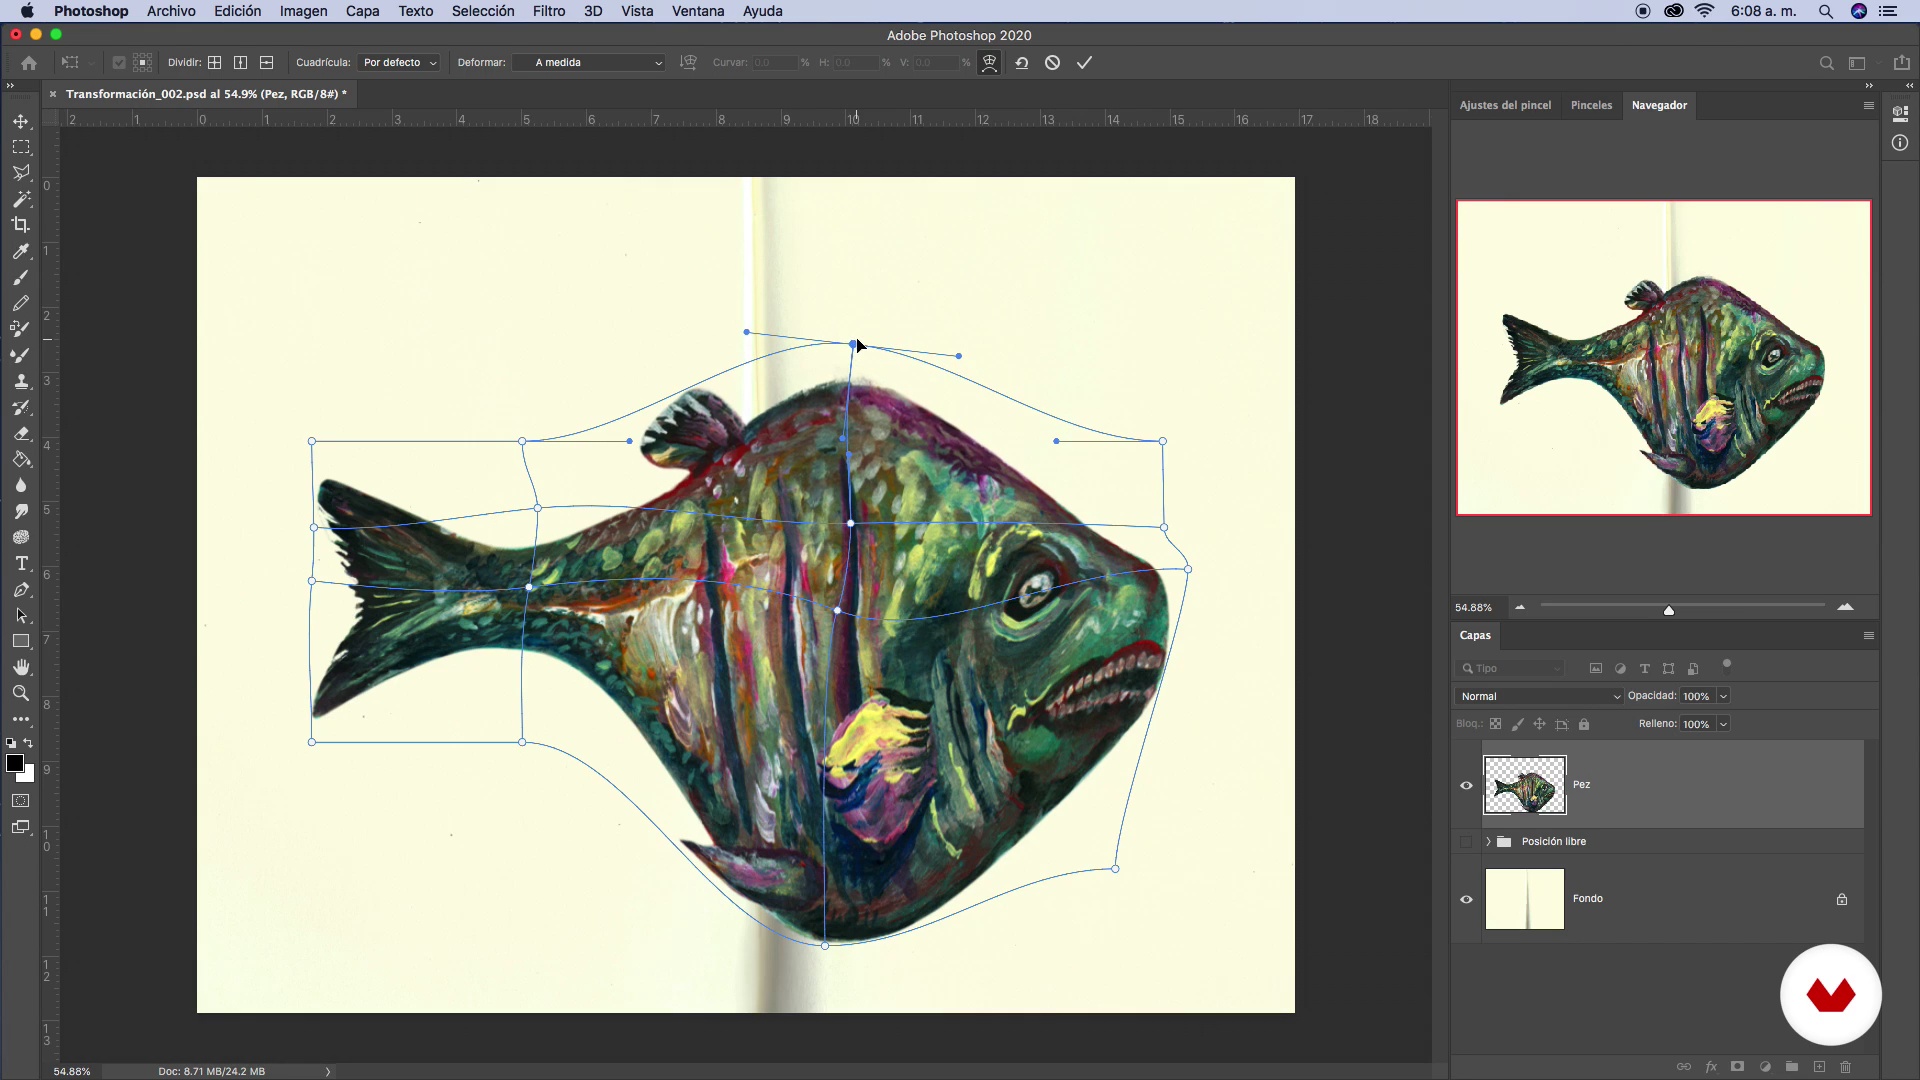
Task: Select the Move tool
Action: [x=21, y=121]
